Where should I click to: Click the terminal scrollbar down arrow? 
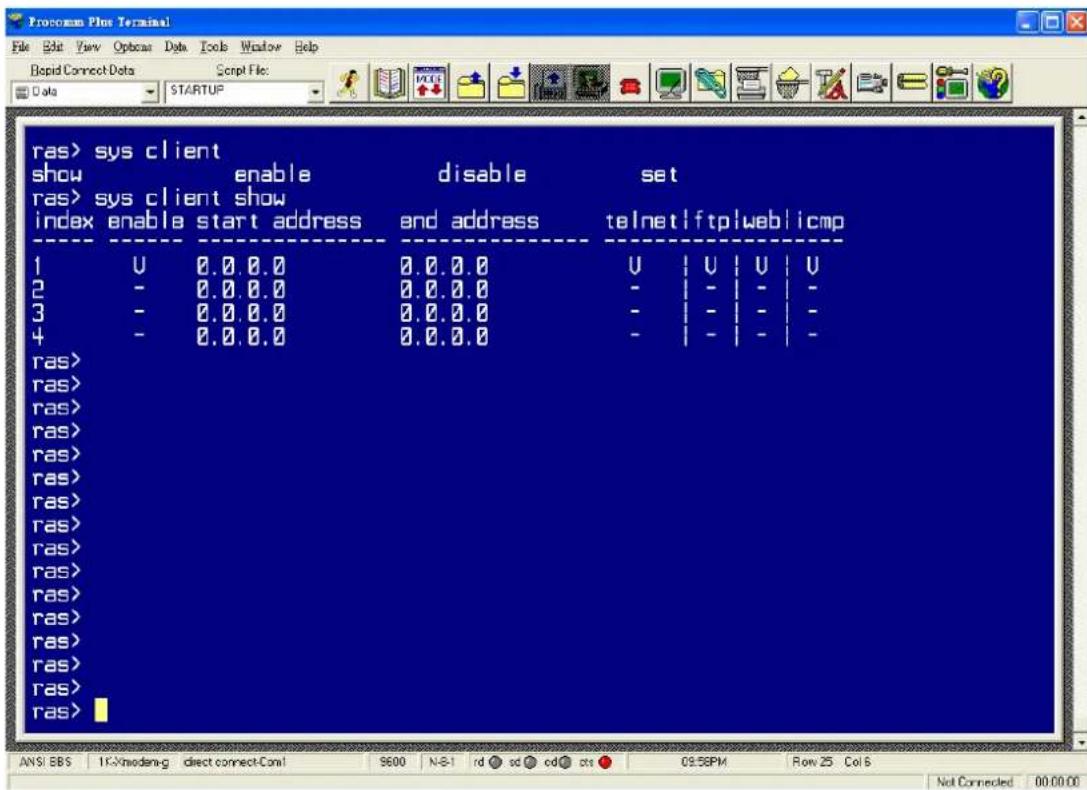(1079, 744)
